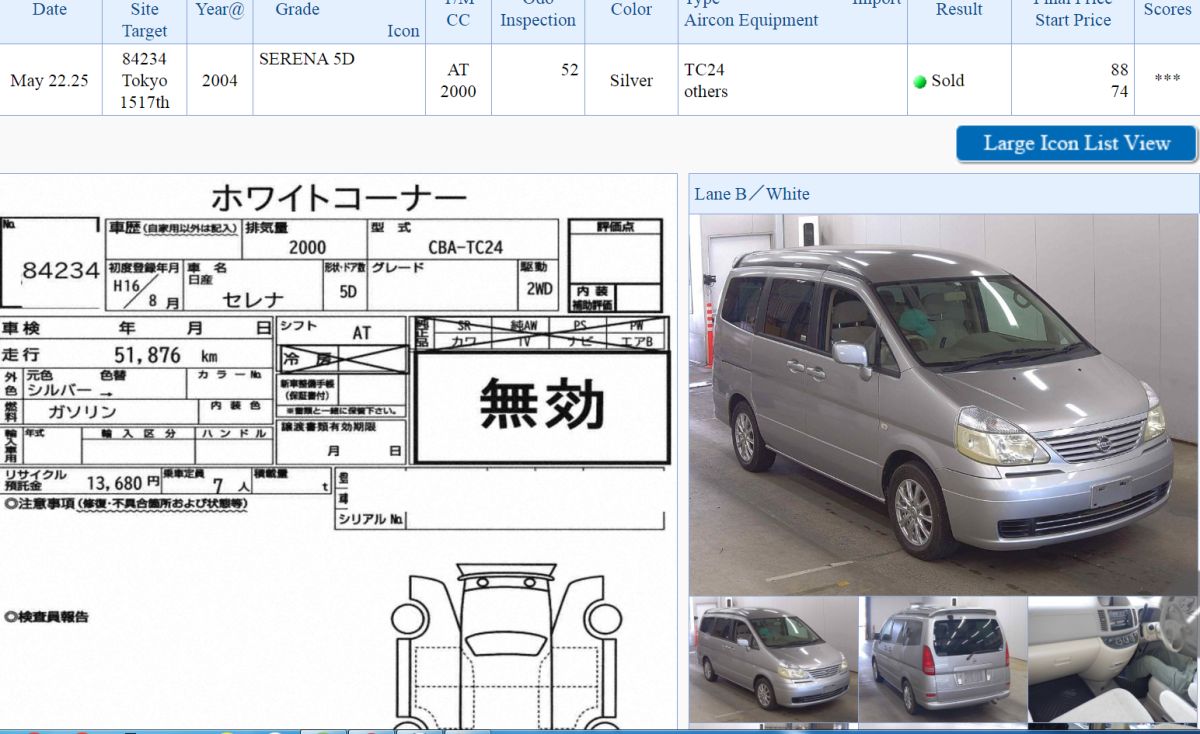Click the green Sold status dot
Image resolution: width=1200 pixels, height=734 pixels.
click(920, 82)
